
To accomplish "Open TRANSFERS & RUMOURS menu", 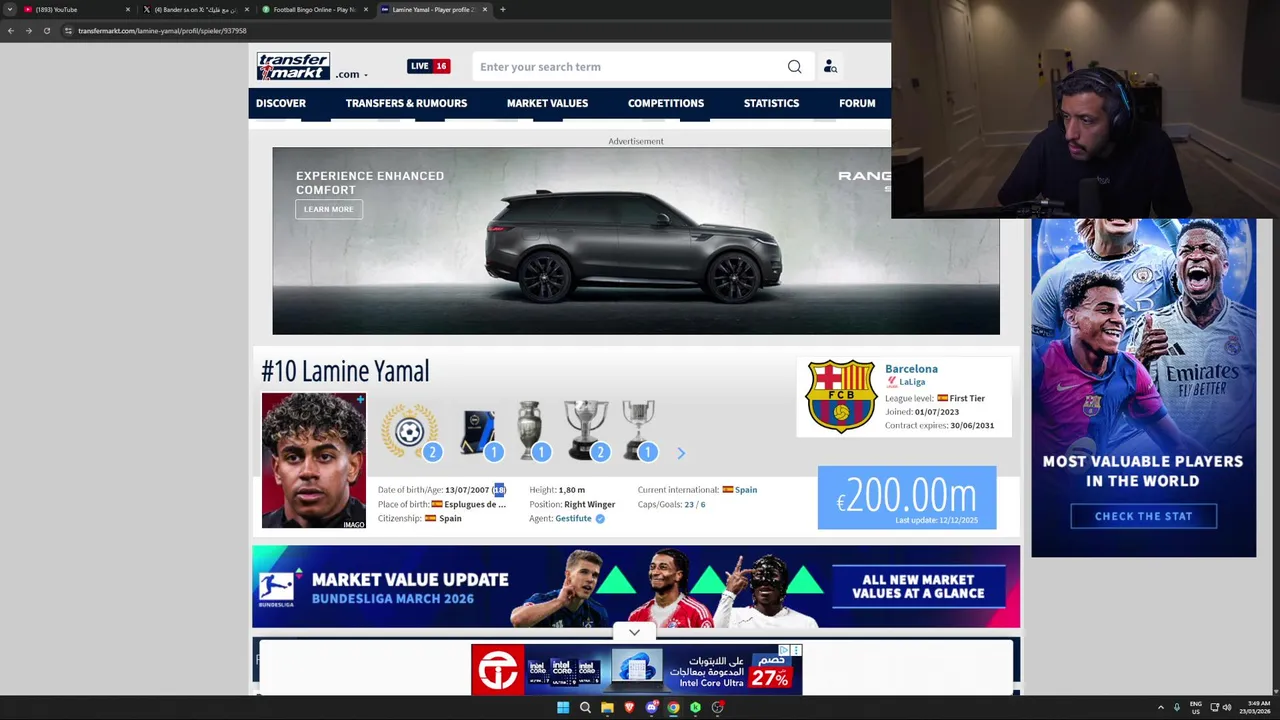I will pos(406,103).
